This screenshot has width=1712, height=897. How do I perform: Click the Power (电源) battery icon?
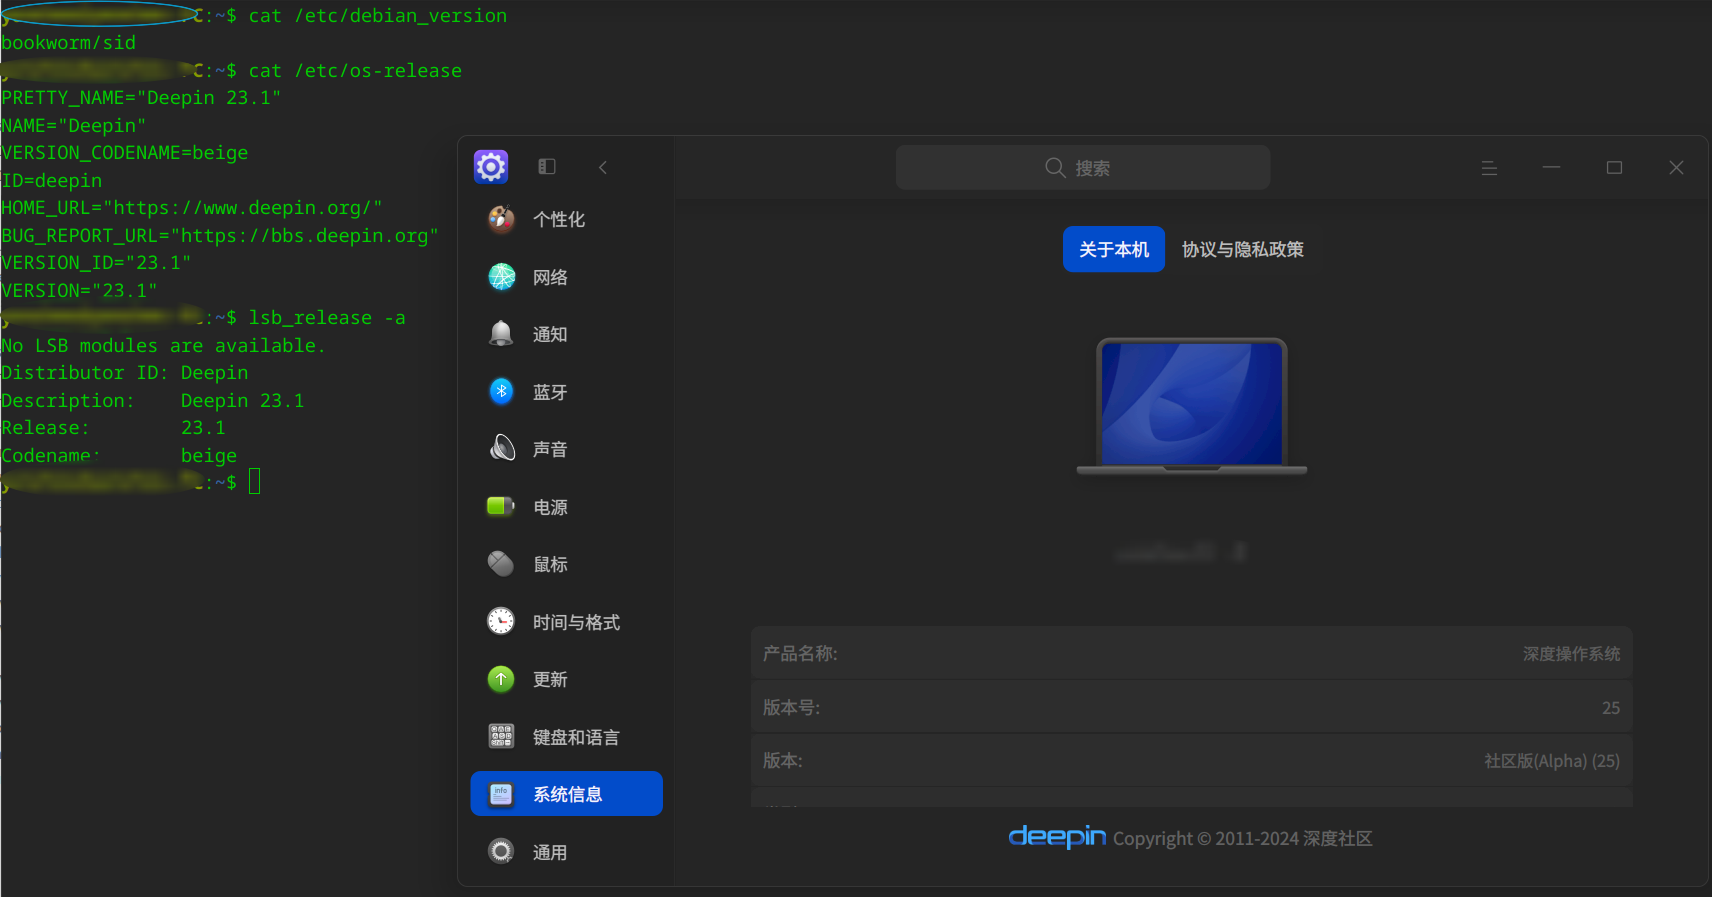pos(501,506)
